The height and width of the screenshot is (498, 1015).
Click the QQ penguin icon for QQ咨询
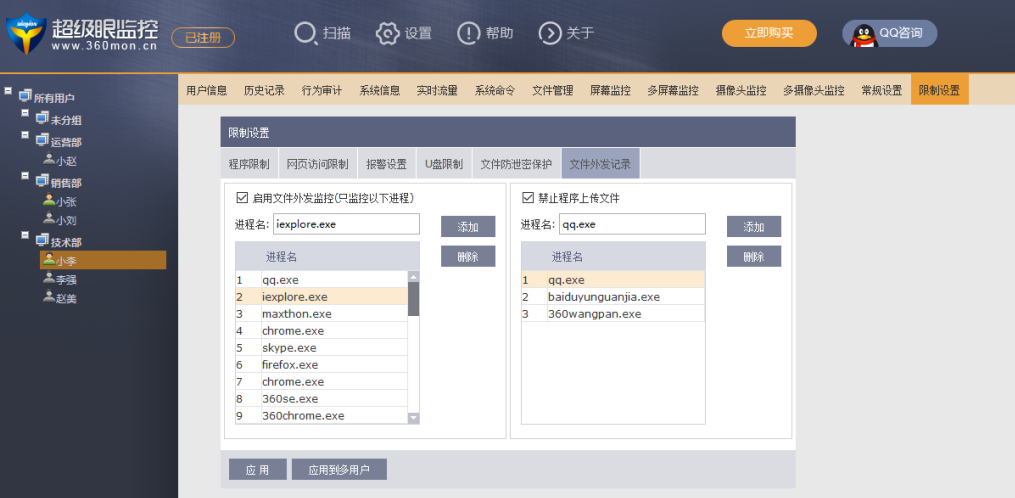point(862,34)
